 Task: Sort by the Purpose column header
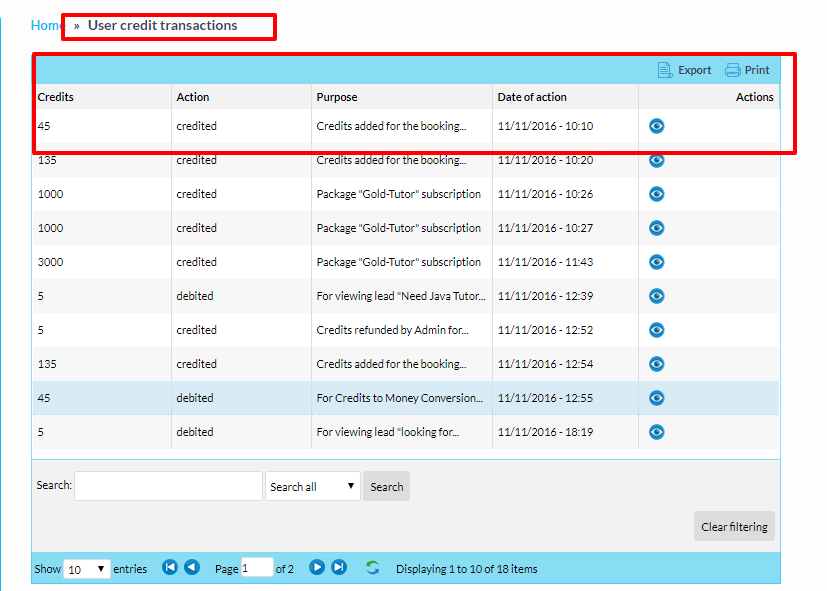tap(337, 97)
